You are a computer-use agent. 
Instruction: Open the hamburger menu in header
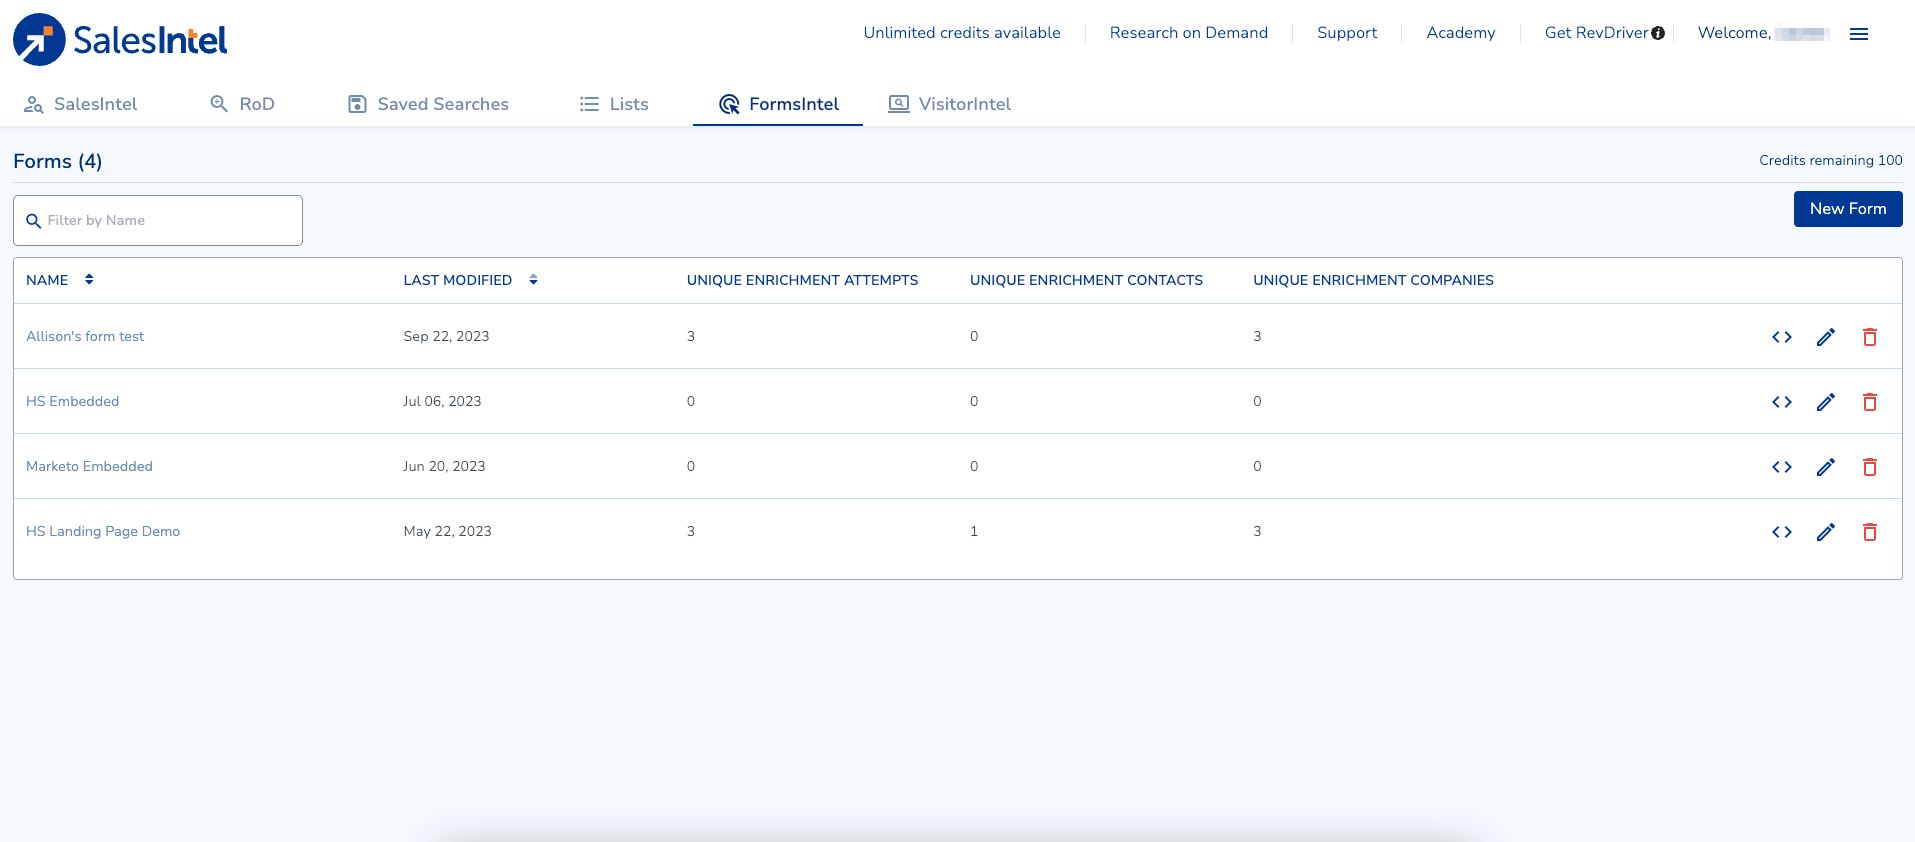click(x=1859, y=34)
